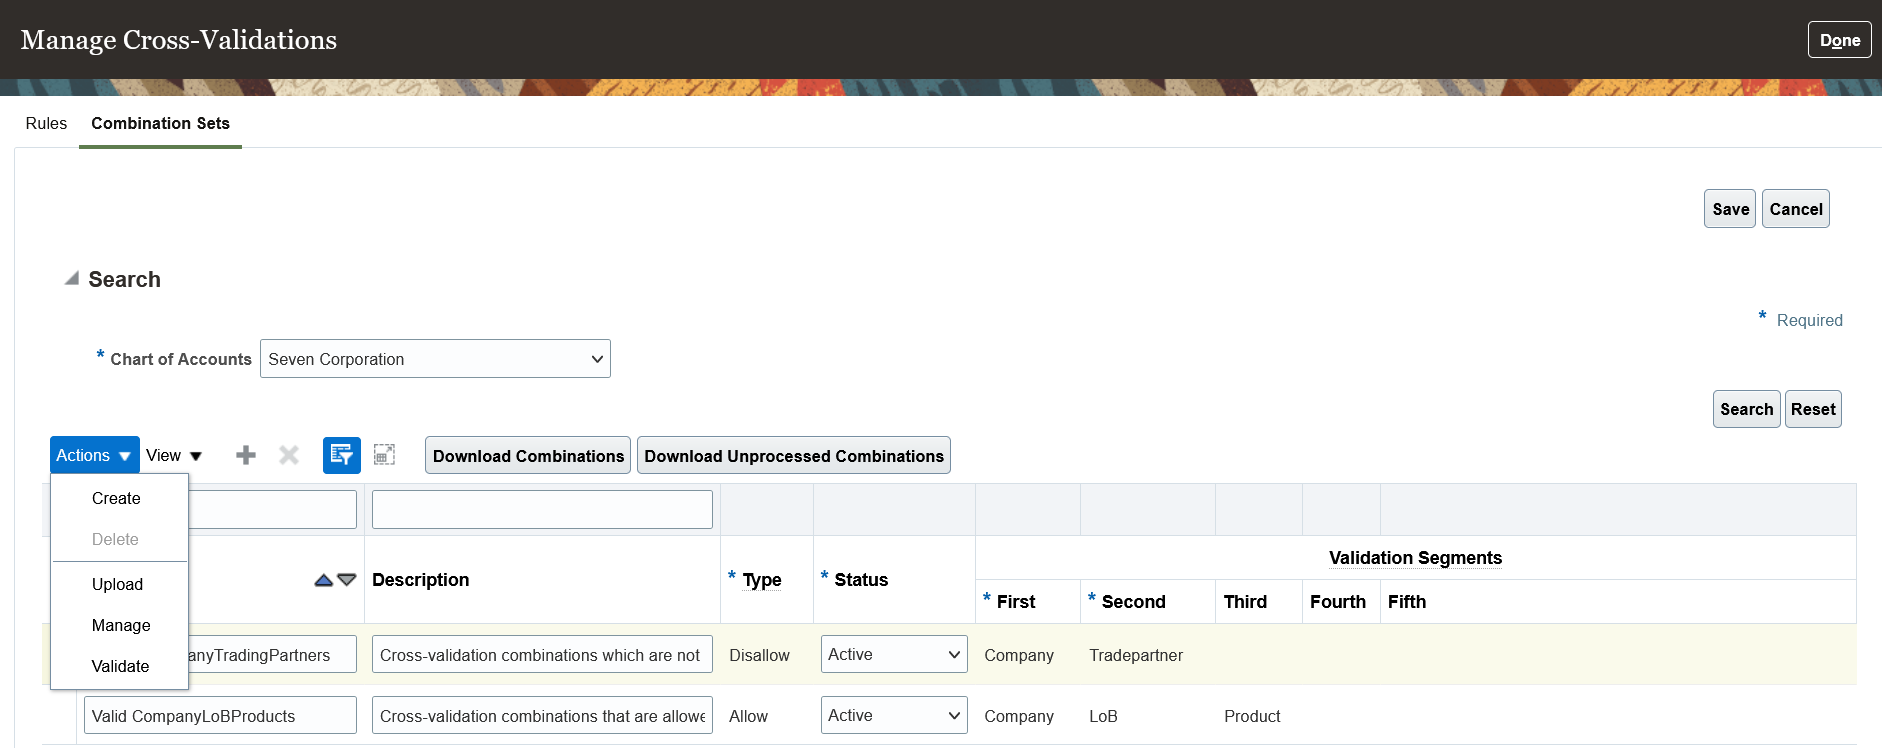Select Validate from the Actions menu
The image size is (1882, 748).
tap(120, 666)
